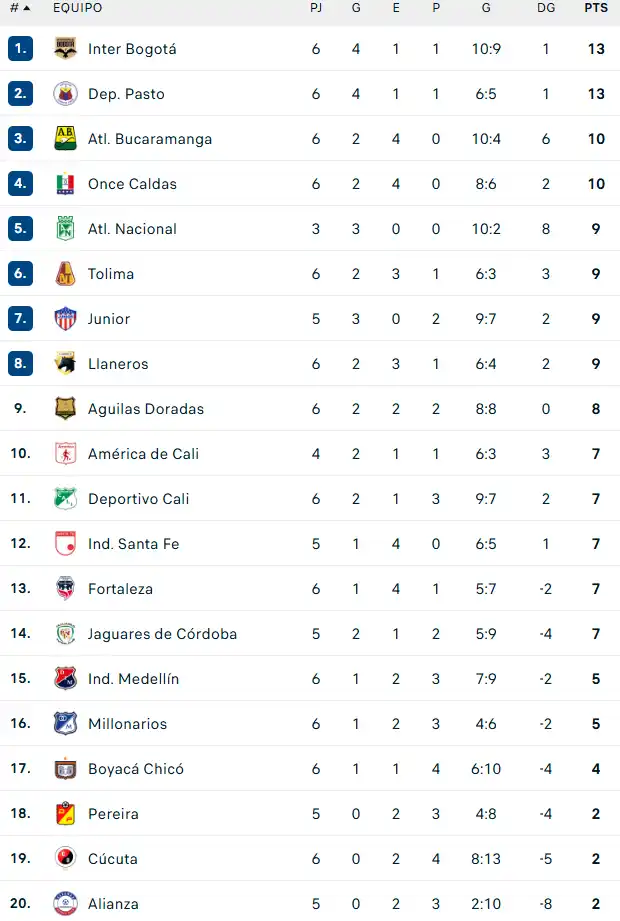Open the Pereira team page
Image resolution: width=620 pixels, height=921 pixels.
[x=113, y=814]
